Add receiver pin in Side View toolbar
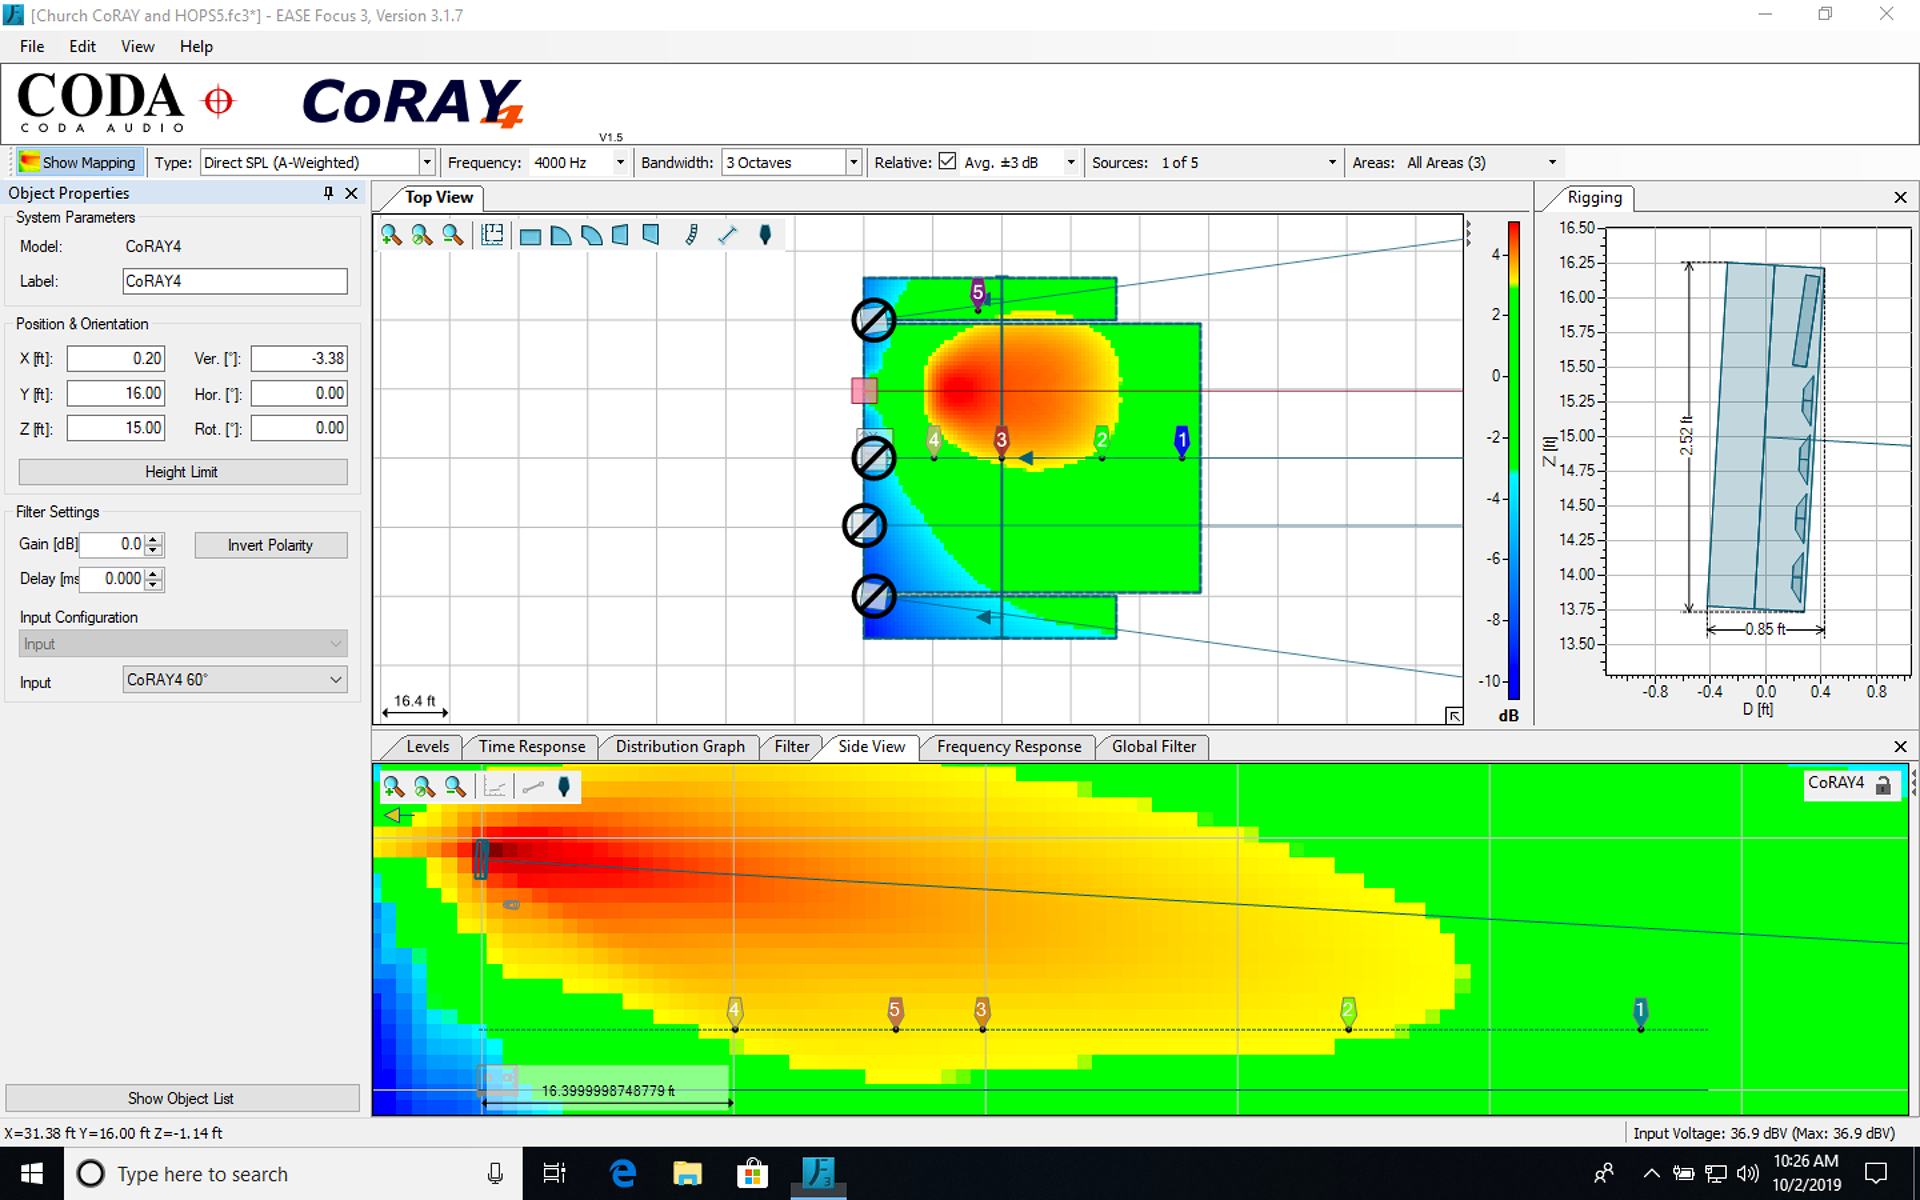 pyautogui.click(x=564, y=787)
